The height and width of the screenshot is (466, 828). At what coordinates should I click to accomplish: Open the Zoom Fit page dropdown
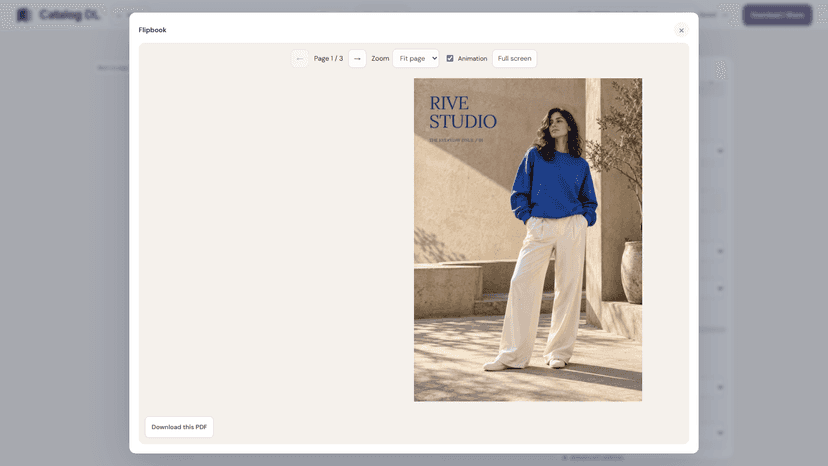(x=416, y=59)
